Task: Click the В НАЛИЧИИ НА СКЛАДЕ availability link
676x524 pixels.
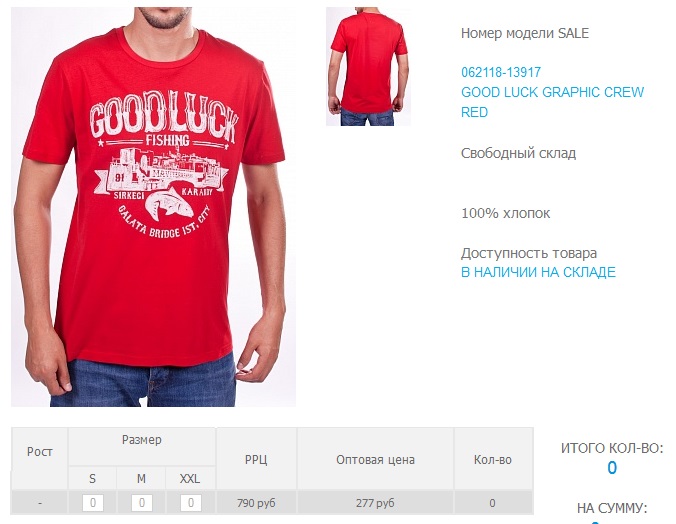Action: pyautogui.click(x=538, y=272)
